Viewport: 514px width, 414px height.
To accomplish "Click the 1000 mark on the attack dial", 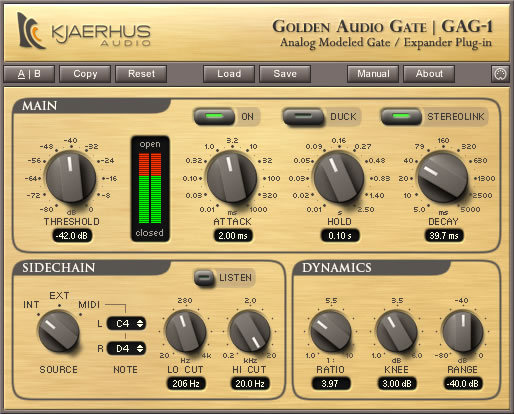I will (259, 209).
